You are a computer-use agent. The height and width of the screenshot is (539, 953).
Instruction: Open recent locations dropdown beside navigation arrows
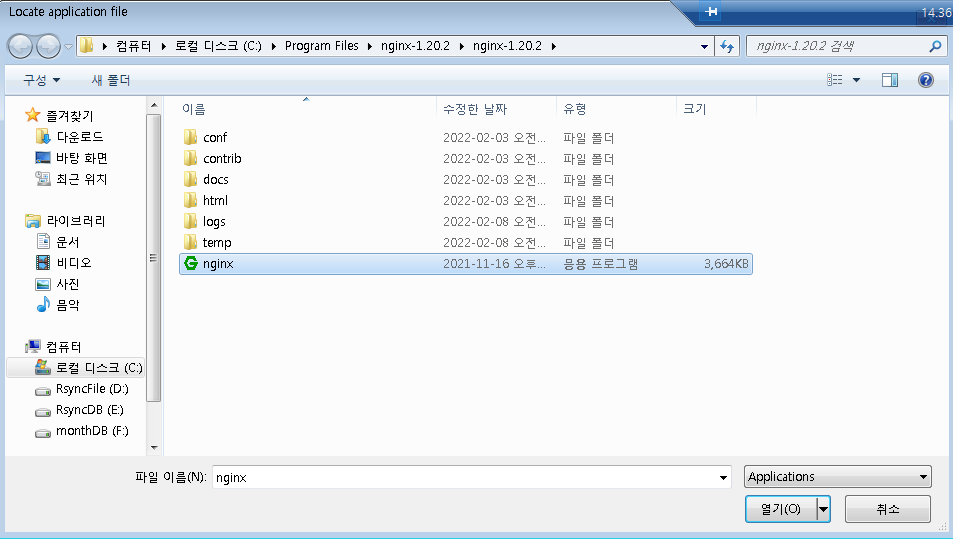pos(68,47)
